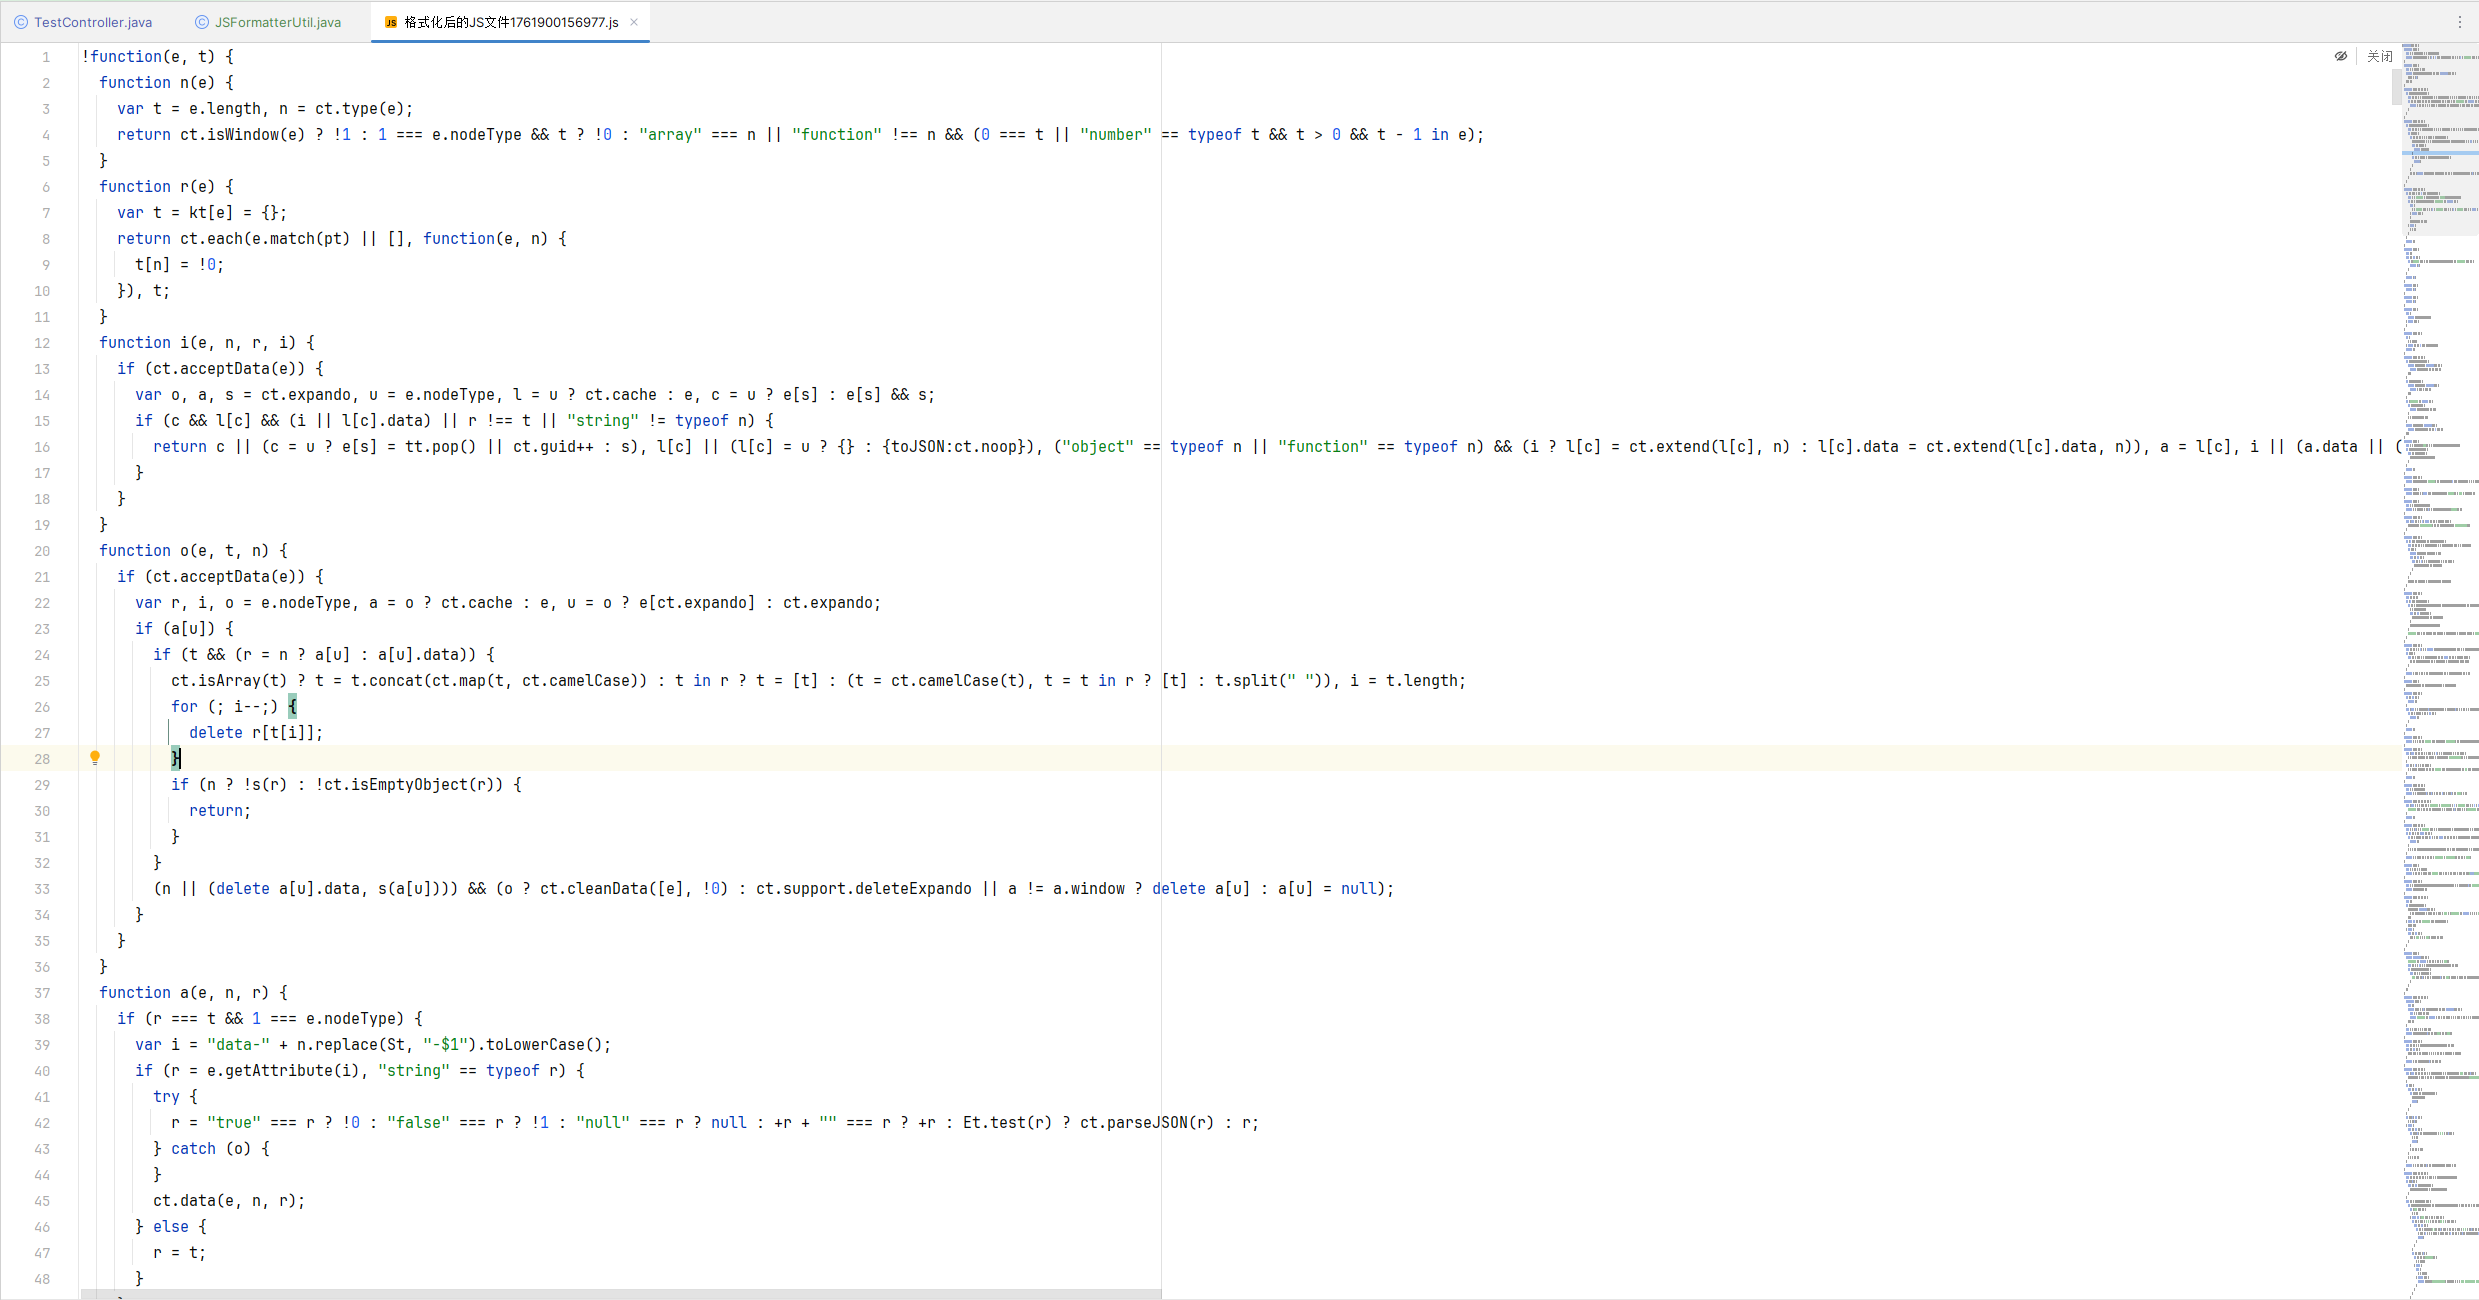The width and height of the screenshot is (2479, 1300).
Task: Click the 关闭 button
Action: point(2379,56)
